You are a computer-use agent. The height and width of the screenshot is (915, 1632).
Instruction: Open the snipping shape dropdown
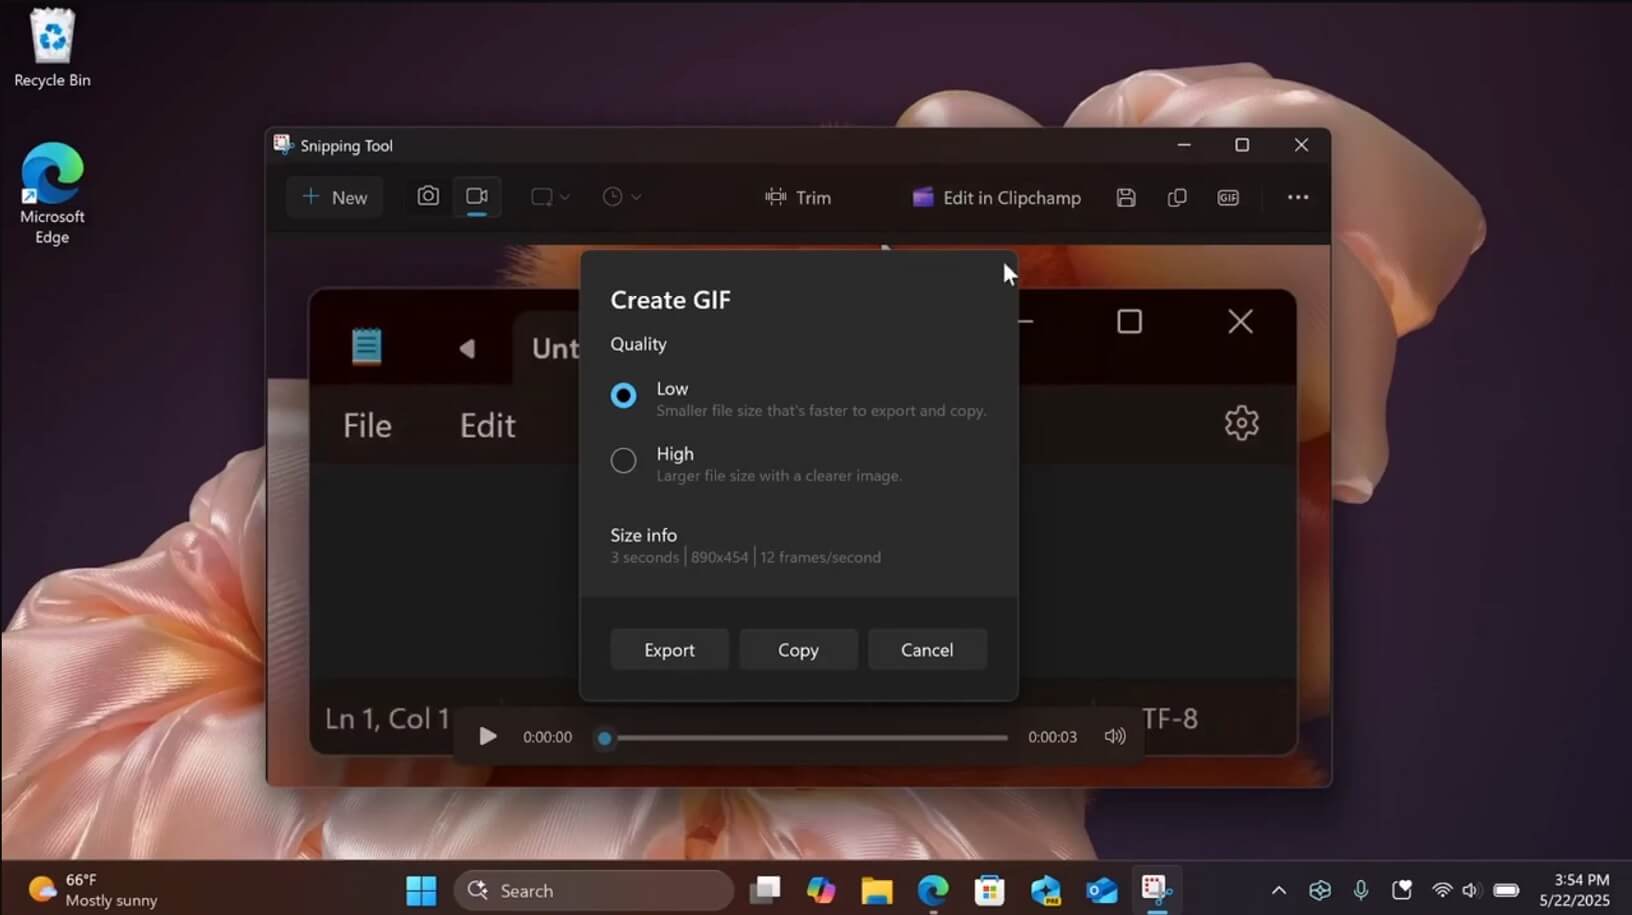(x=548, y=197)
